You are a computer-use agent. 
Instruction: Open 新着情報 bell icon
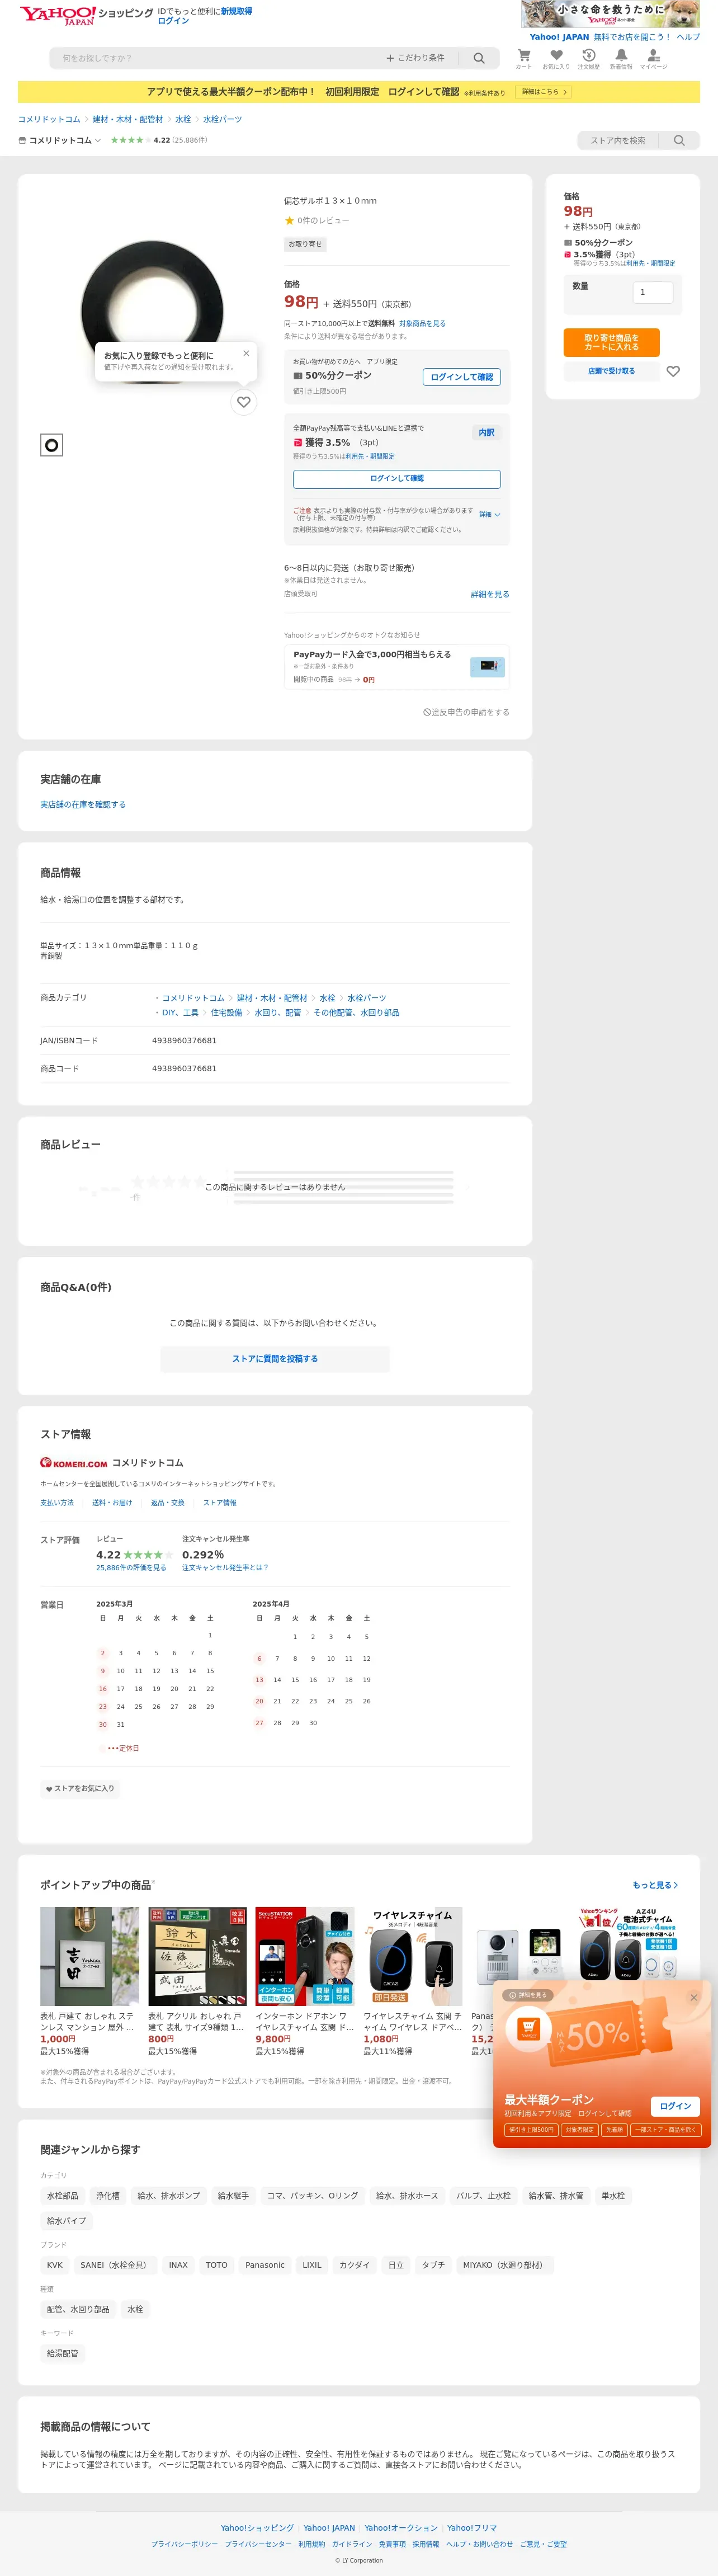tap(621, 59)
